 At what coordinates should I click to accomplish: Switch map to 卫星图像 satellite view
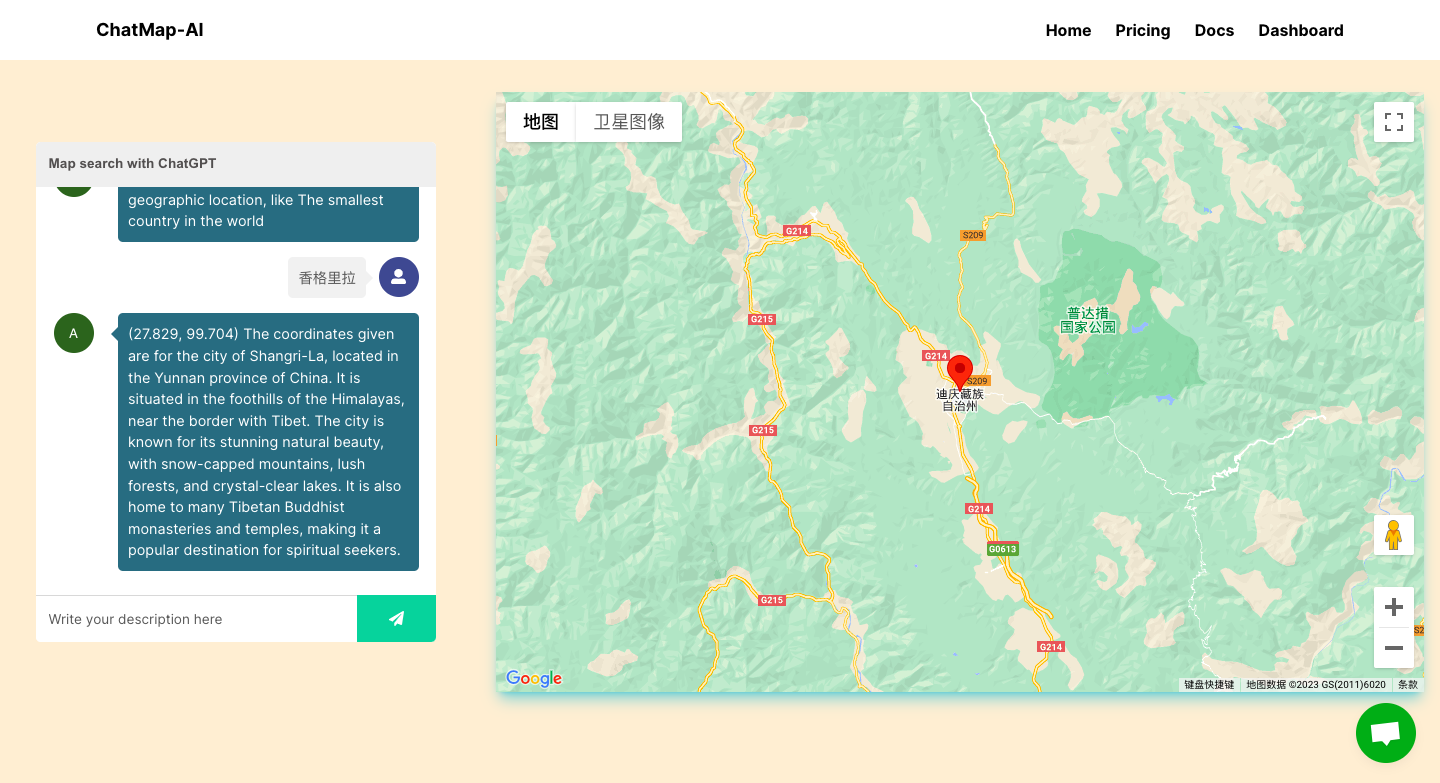click(629, 122)
